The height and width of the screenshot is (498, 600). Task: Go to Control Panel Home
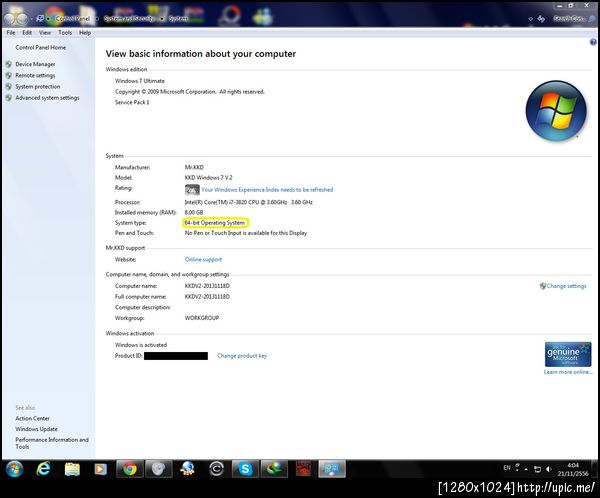(x=41, y=47)
